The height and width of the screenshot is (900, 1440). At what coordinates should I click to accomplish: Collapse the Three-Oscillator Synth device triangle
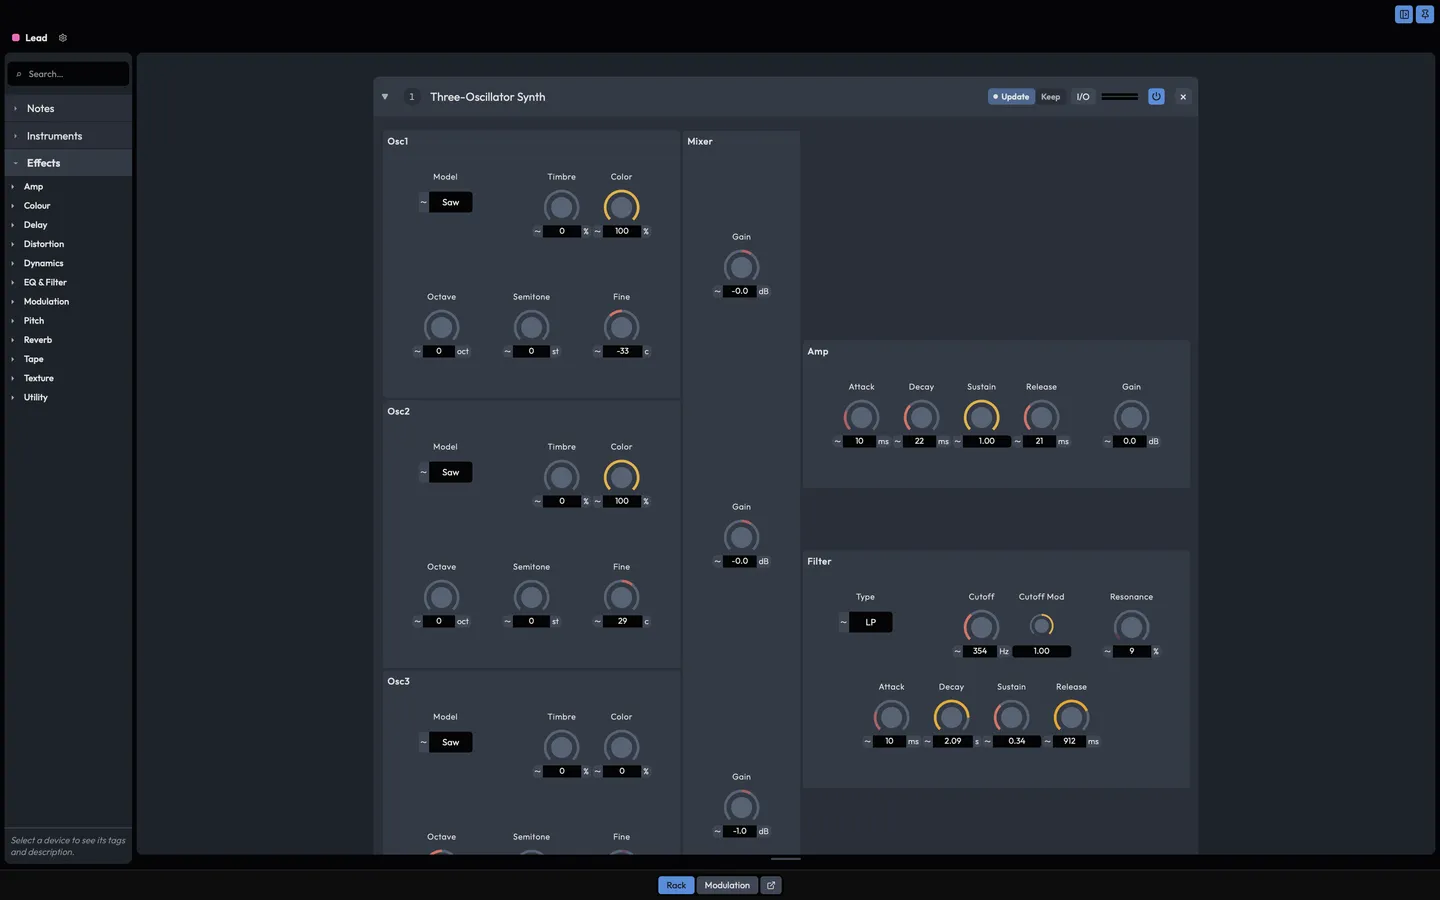(x=385, y=97)
